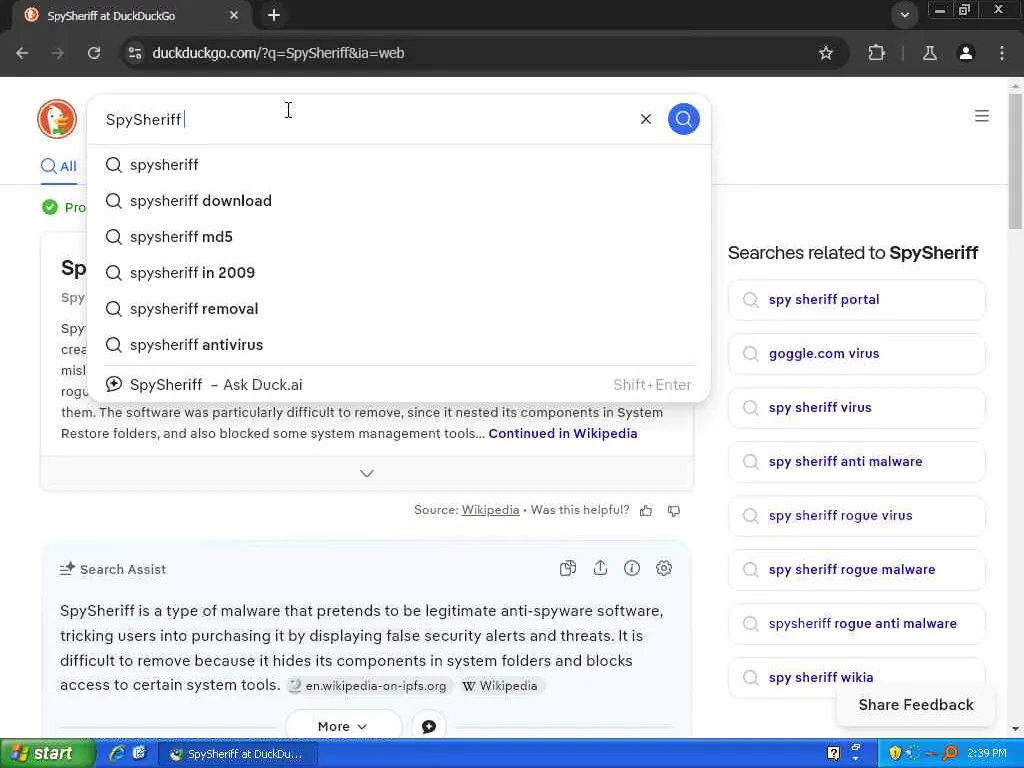Screen dimensions: 1024x768
Task: Choose suggestion "spysheriff in 2009"
Action: coord(399,272)
